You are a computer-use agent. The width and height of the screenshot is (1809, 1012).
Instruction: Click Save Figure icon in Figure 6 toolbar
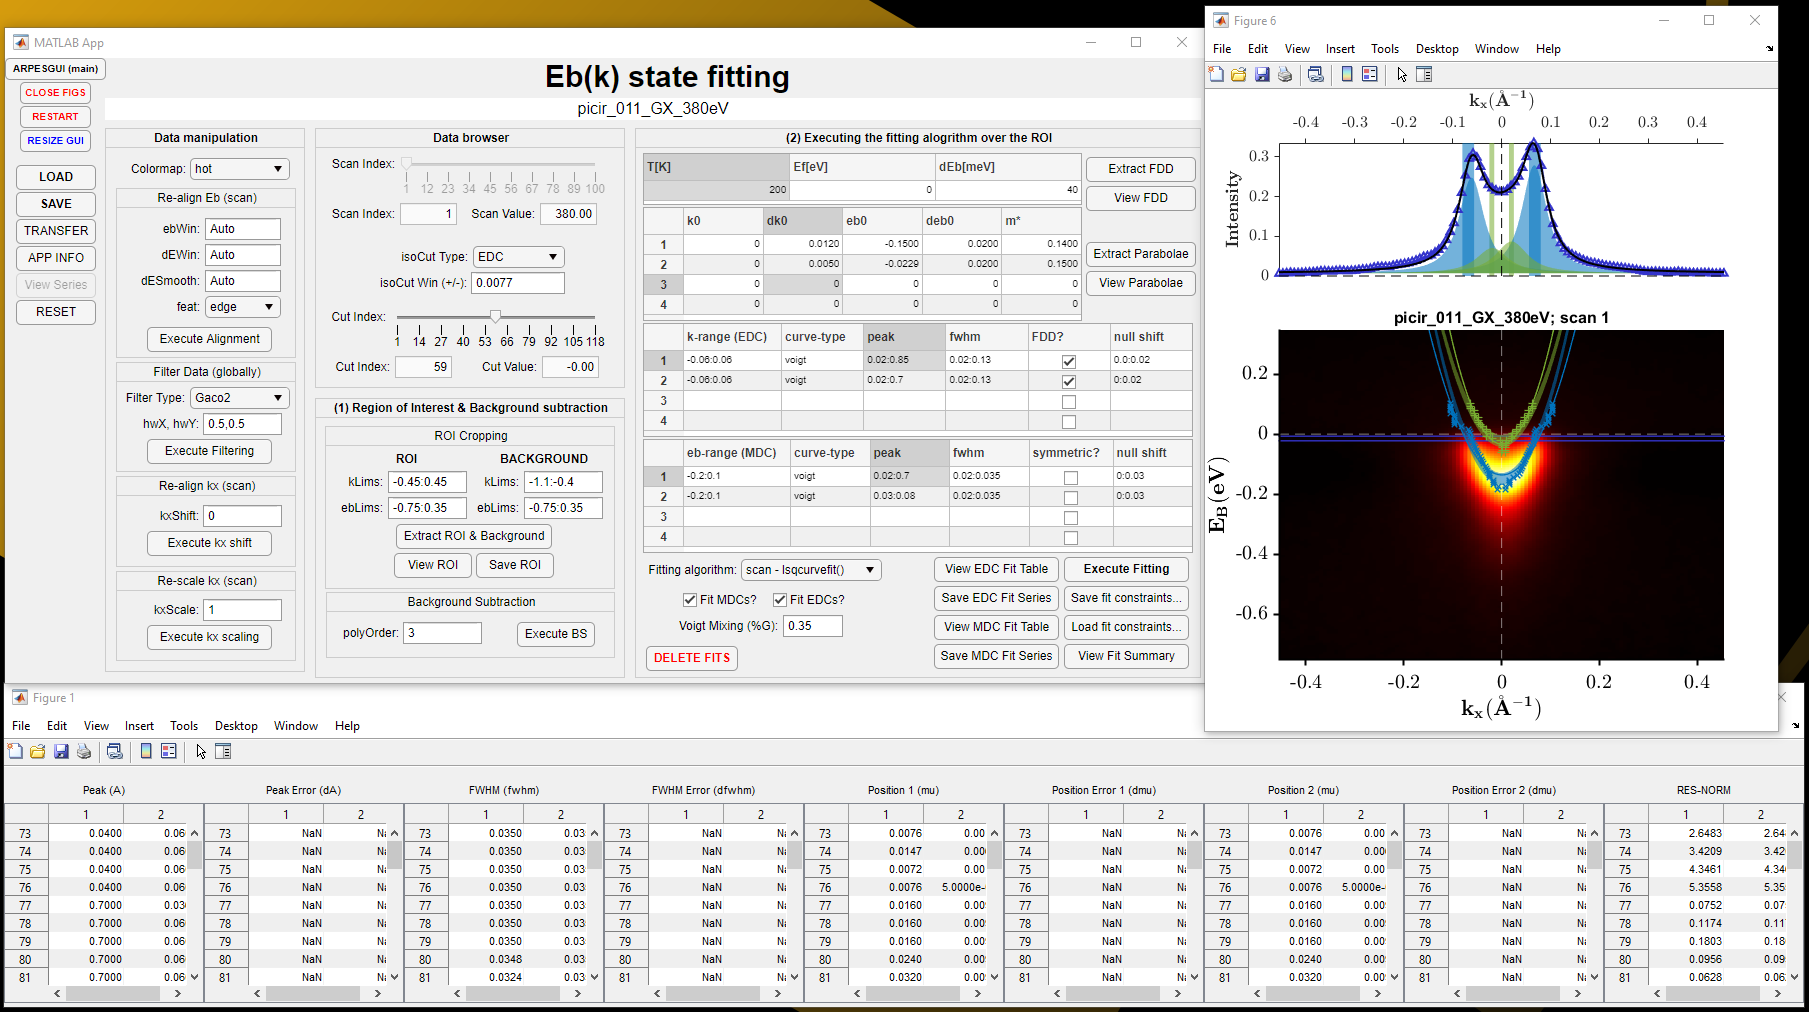1262,74
